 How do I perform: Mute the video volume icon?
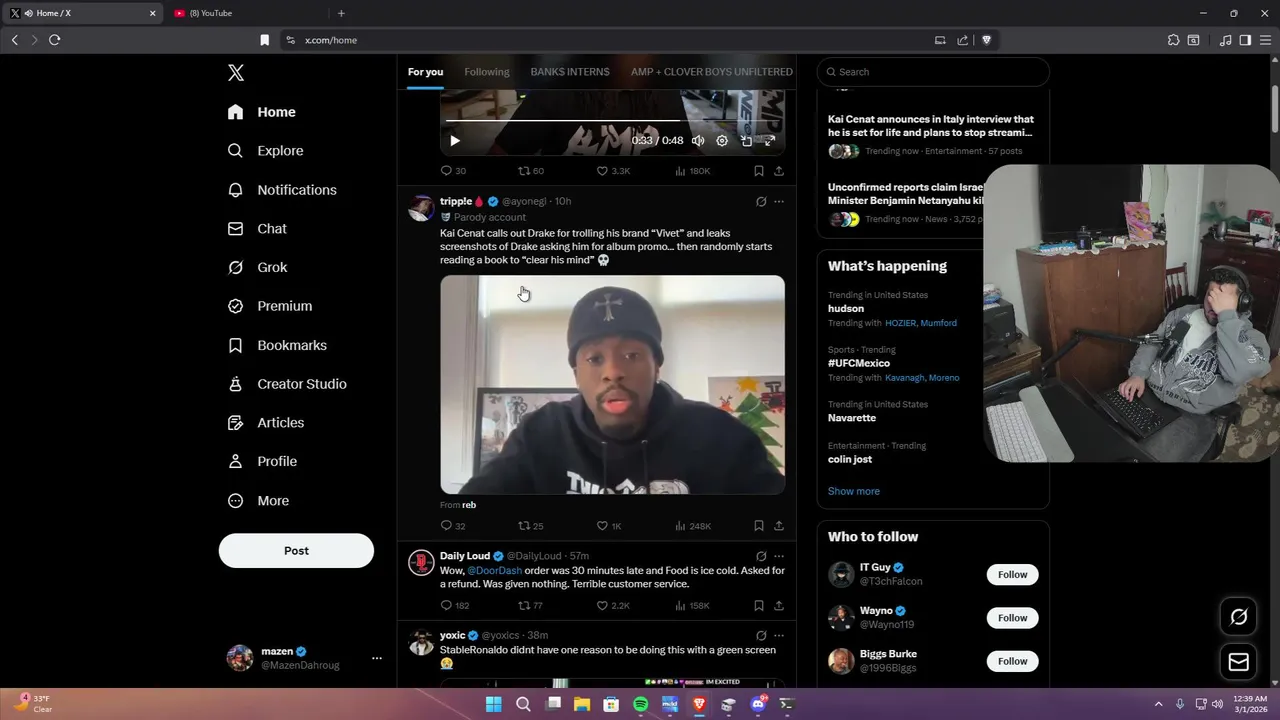pyautogui.click(x=698, y=141)
